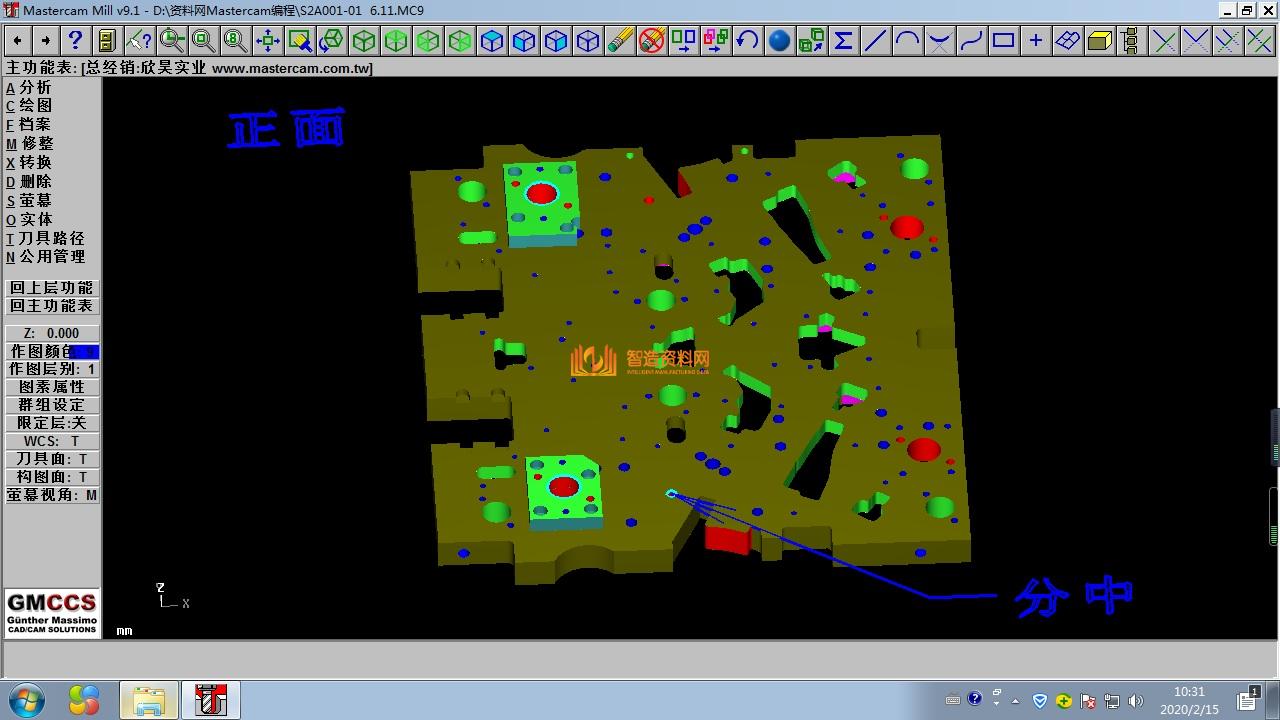Click the fit-to-screen pan icon
This screenshot has width=1280, height=720.
click(x=267, y=40)
